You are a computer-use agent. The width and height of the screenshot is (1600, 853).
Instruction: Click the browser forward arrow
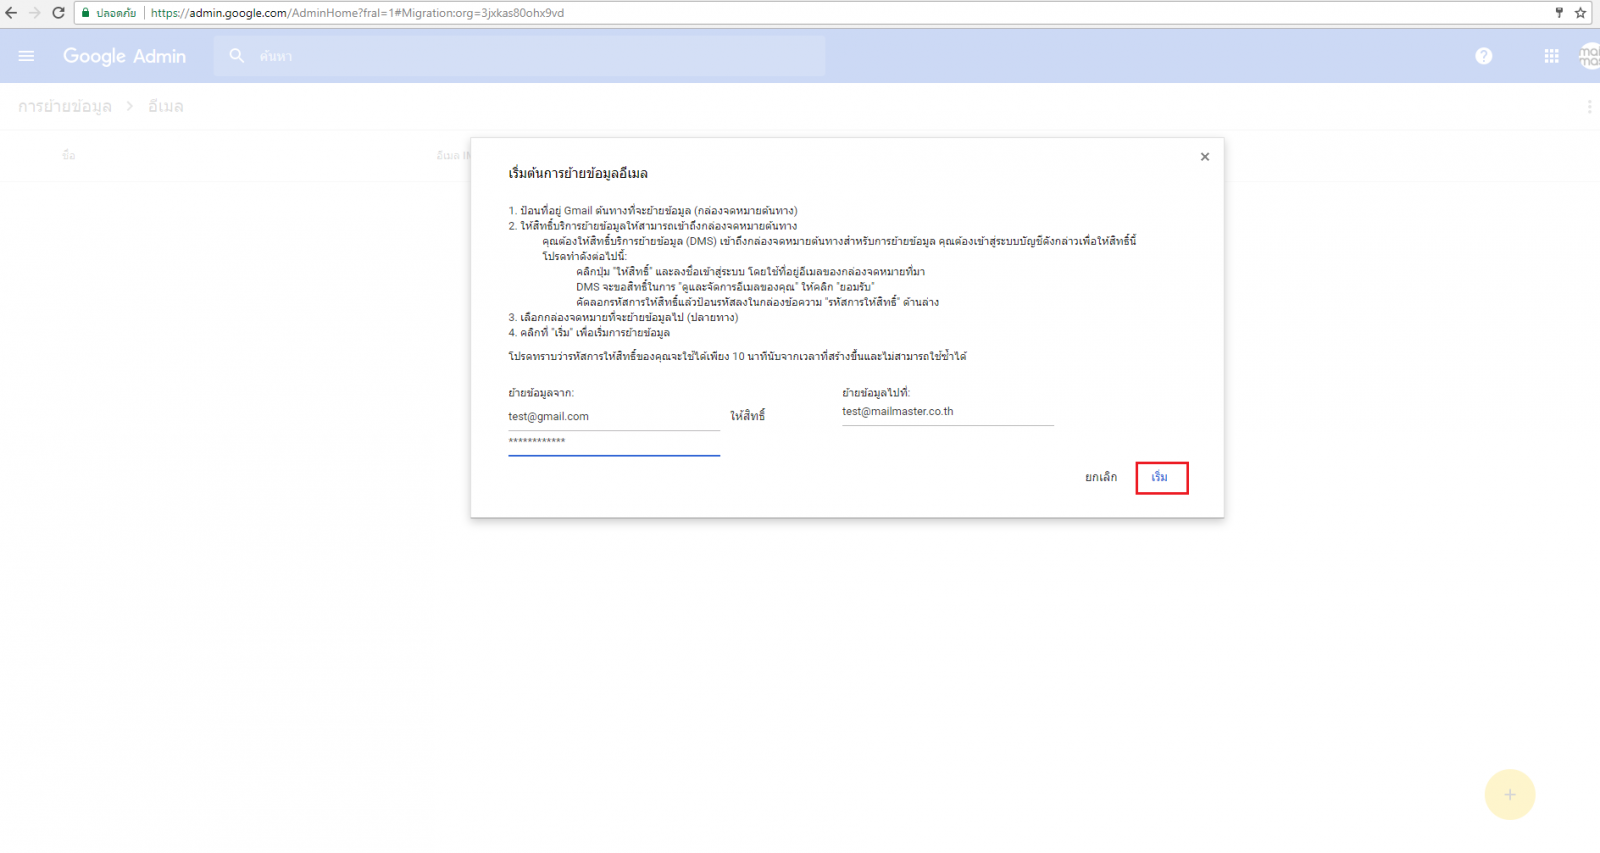[x=34, y=13]
